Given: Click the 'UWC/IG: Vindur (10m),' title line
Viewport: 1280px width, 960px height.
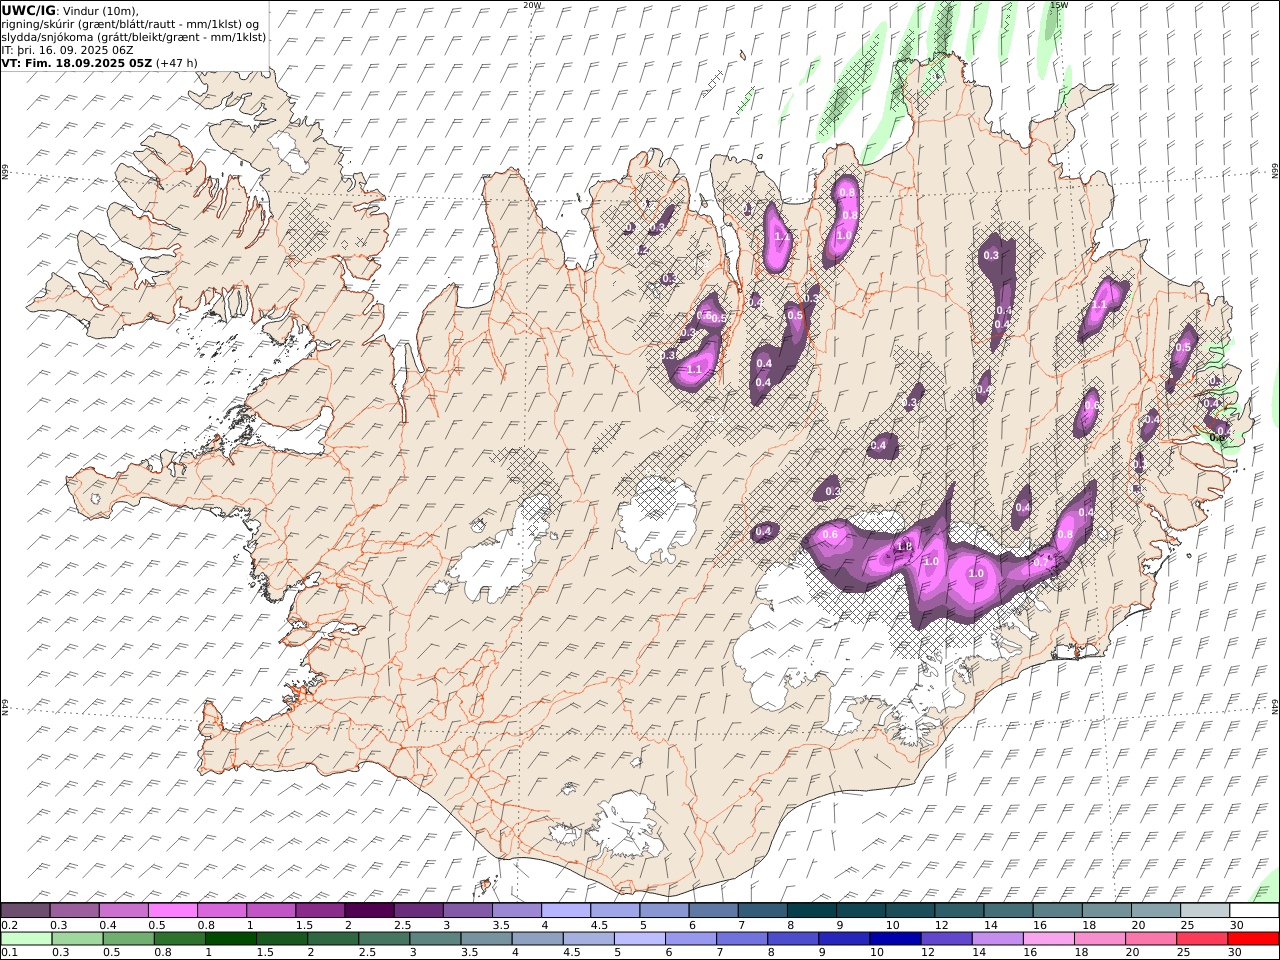Looking at the screenshot, I should pyautogui.click(x=70, y=10).
